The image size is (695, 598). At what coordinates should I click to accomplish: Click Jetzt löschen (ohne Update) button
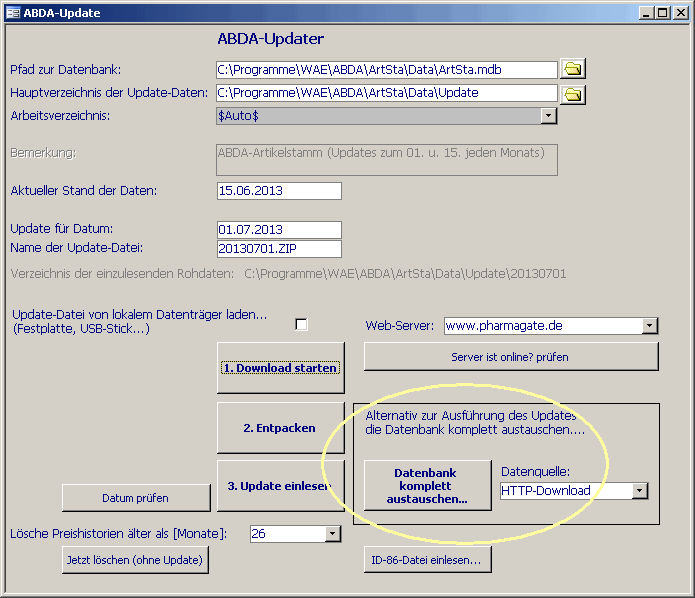tap(135, 560)
